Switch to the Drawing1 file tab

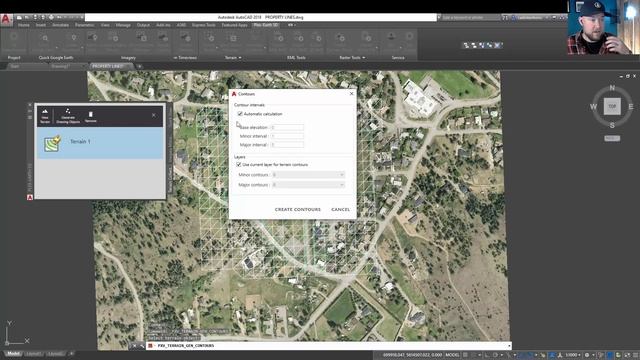click(60, 66)
